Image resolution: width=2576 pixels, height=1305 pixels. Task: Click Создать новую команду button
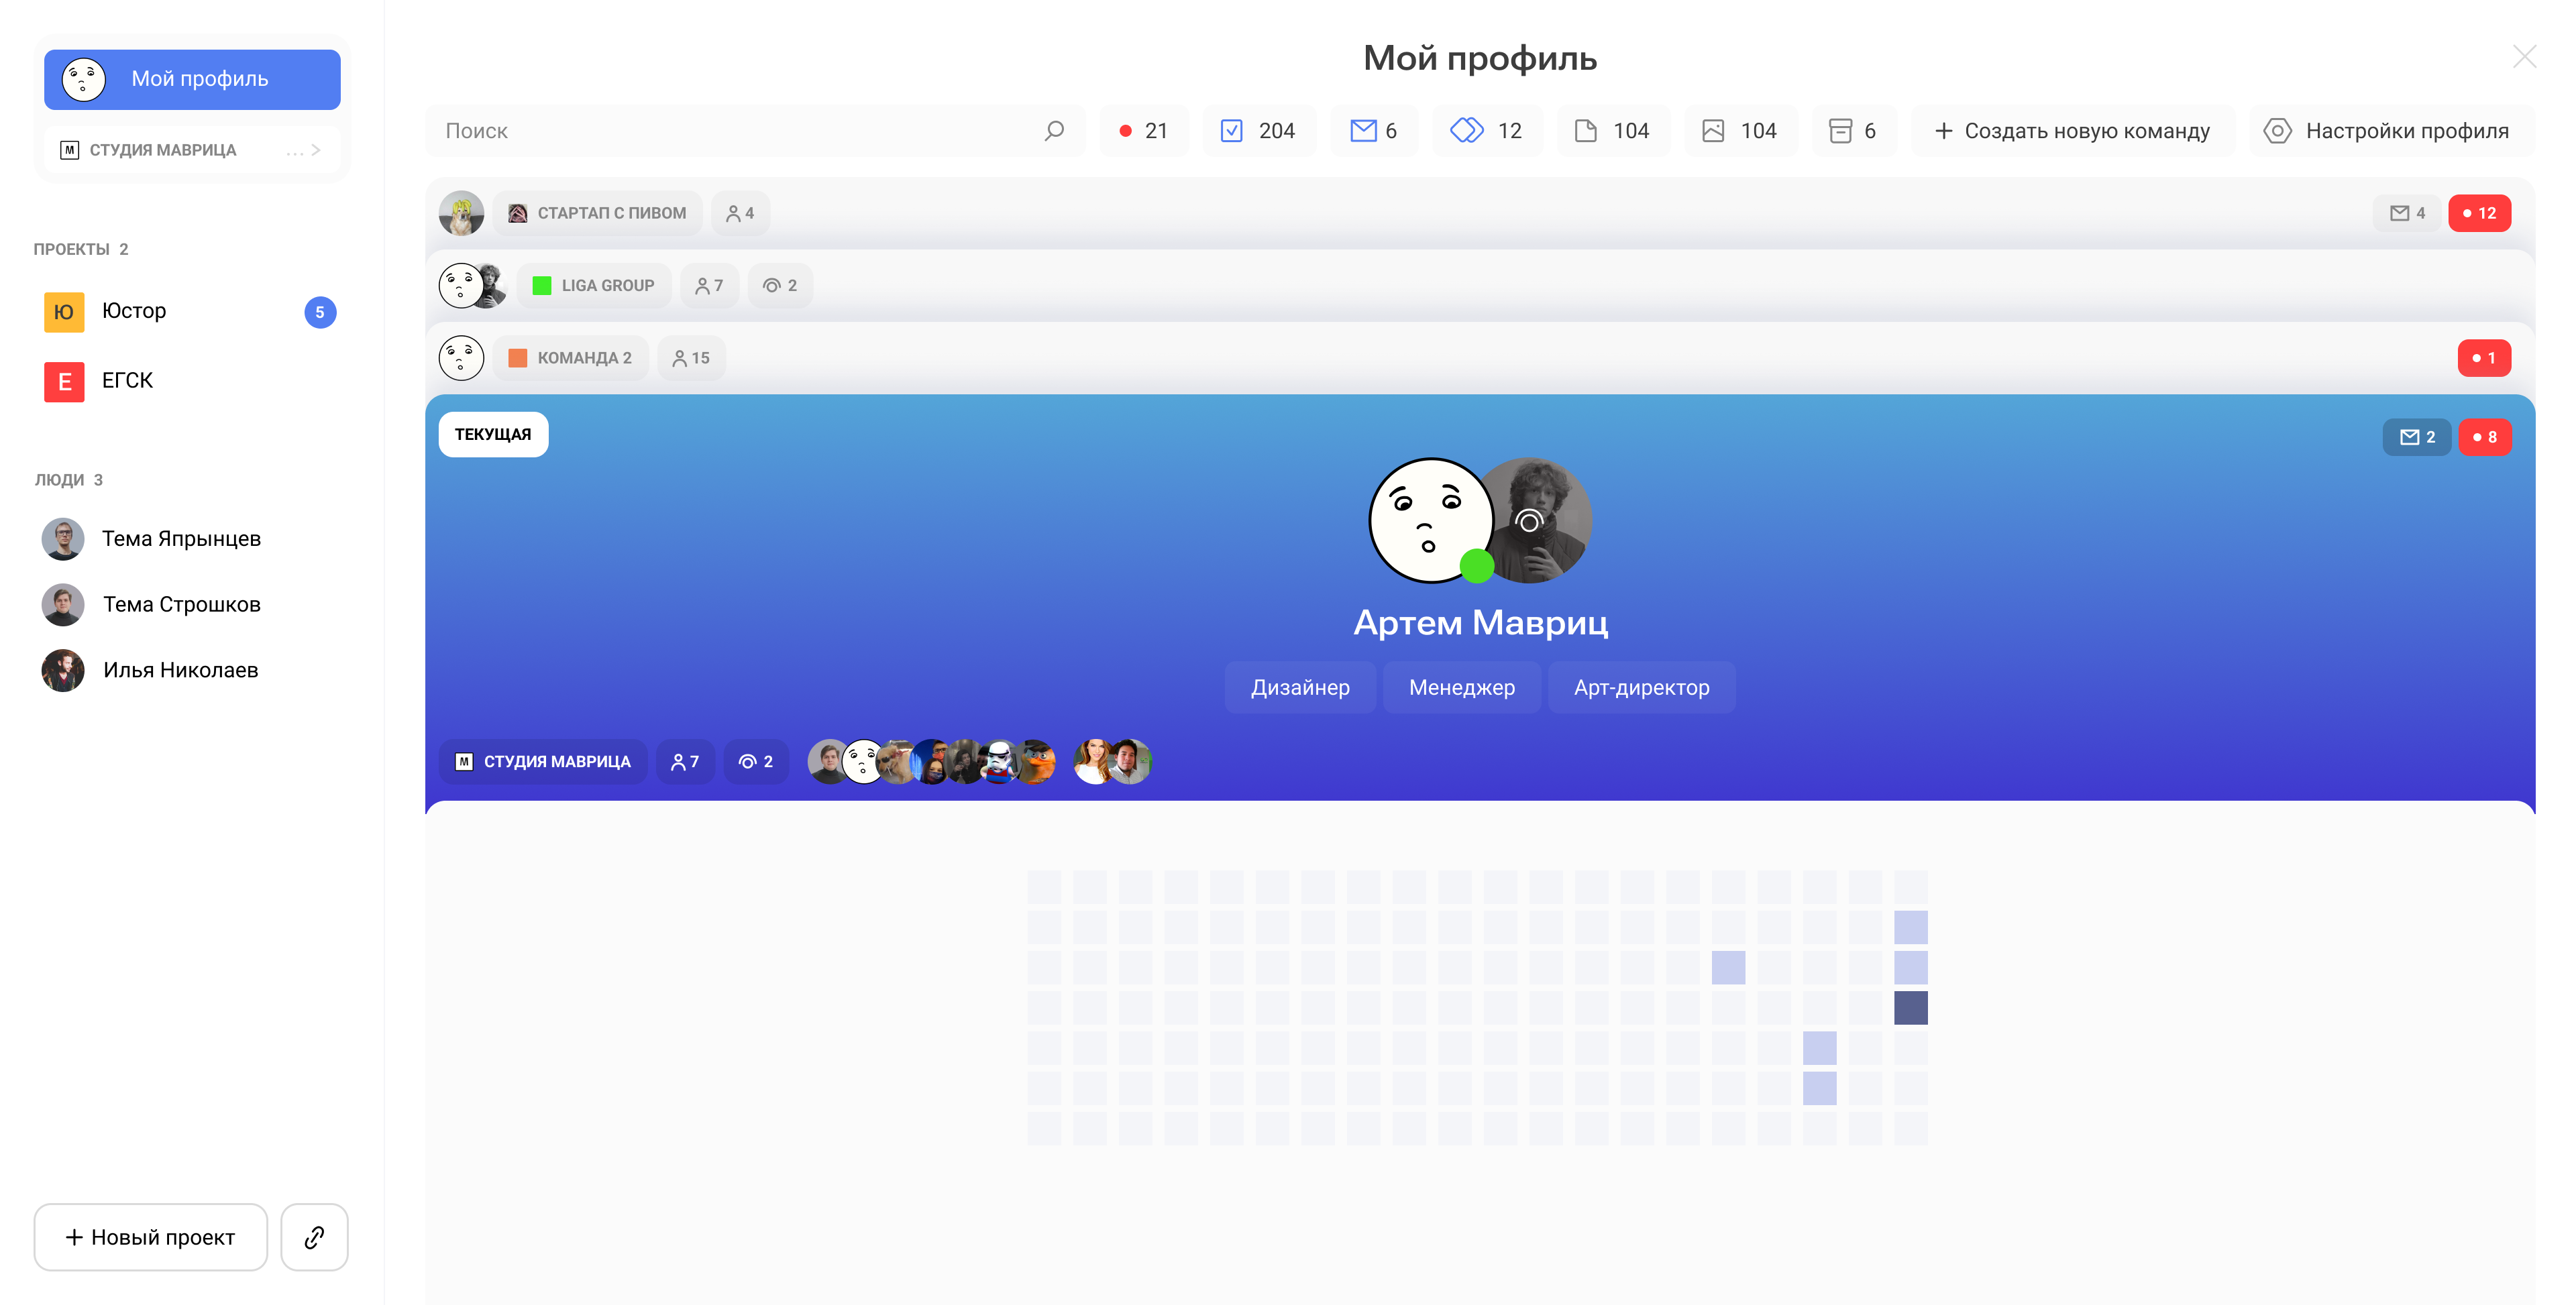pyautogui.click(x=2072, y=131)
